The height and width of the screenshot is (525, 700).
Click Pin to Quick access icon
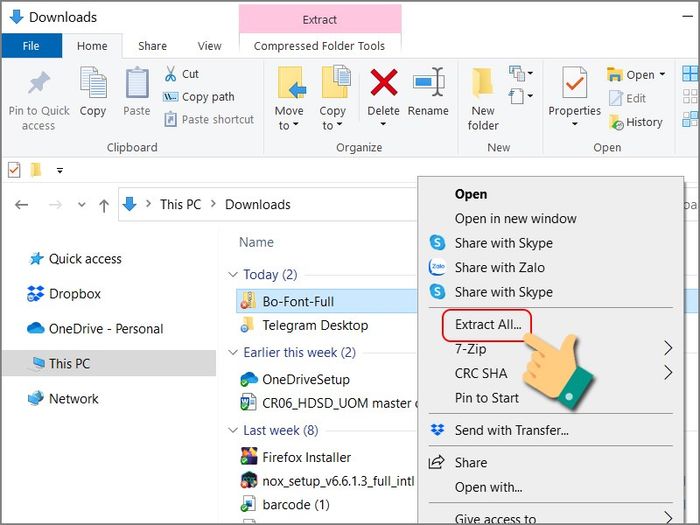tap(39, 83)
